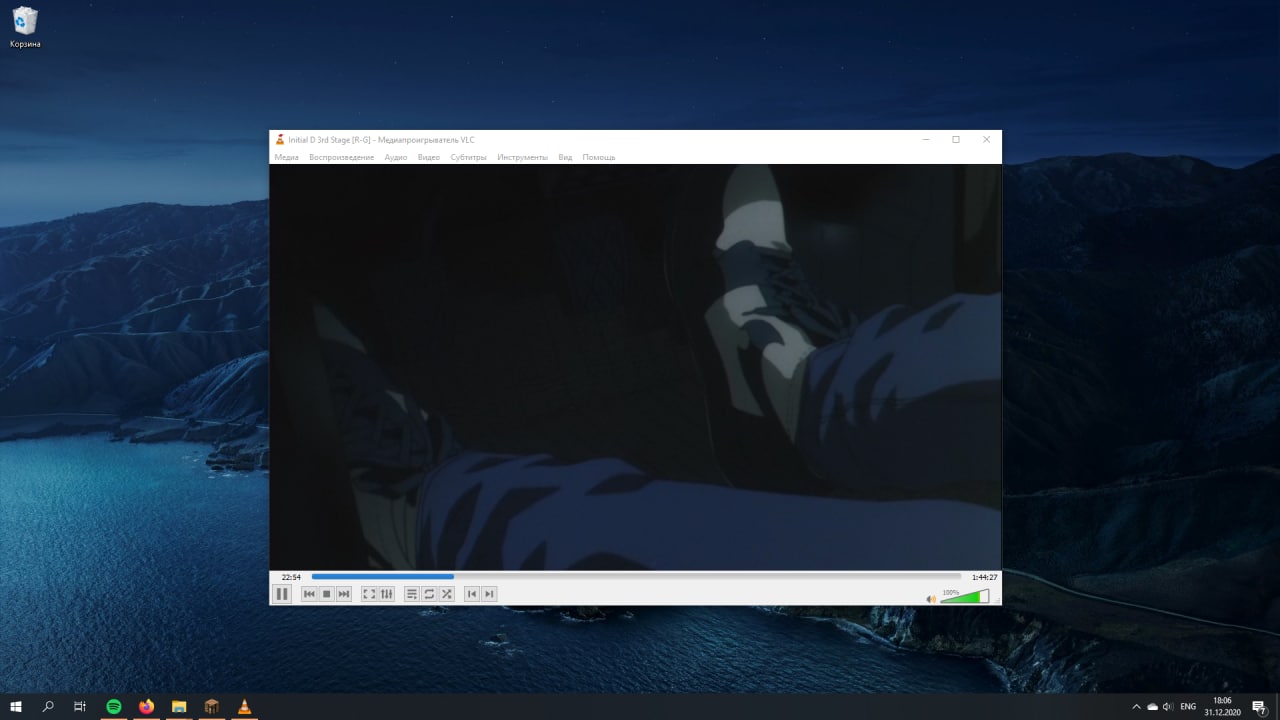Change ENG input language
Screen dimensions: 1280x720
[1188, 707]
